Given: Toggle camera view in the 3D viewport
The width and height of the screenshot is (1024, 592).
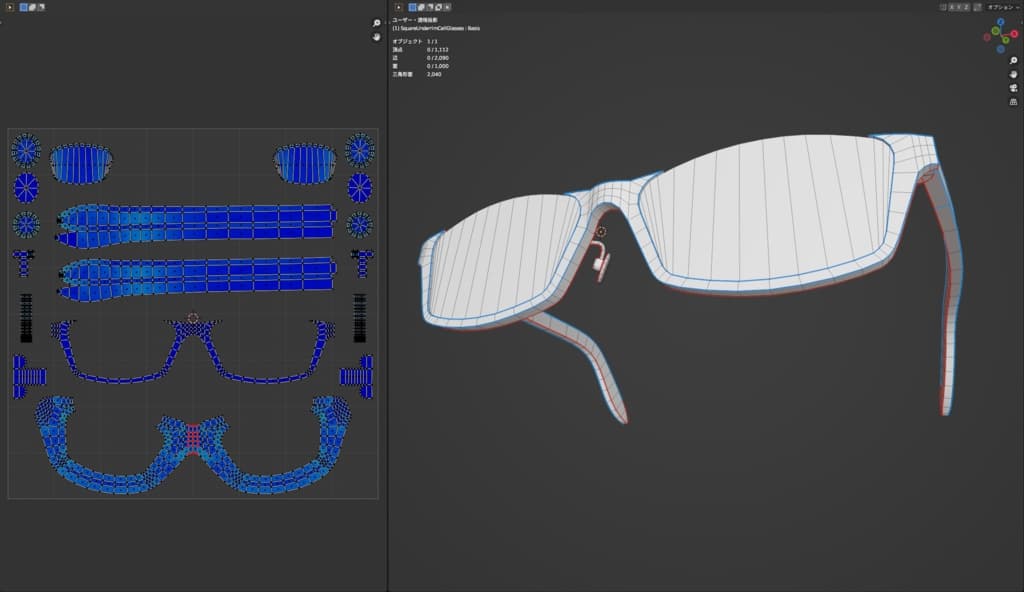Looking at the screenshot, I should pyautogui.click(x=1013, y=88).
